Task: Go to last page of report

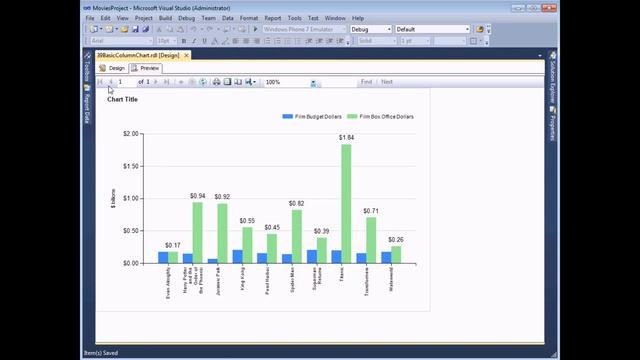Action: pos(167,82)
